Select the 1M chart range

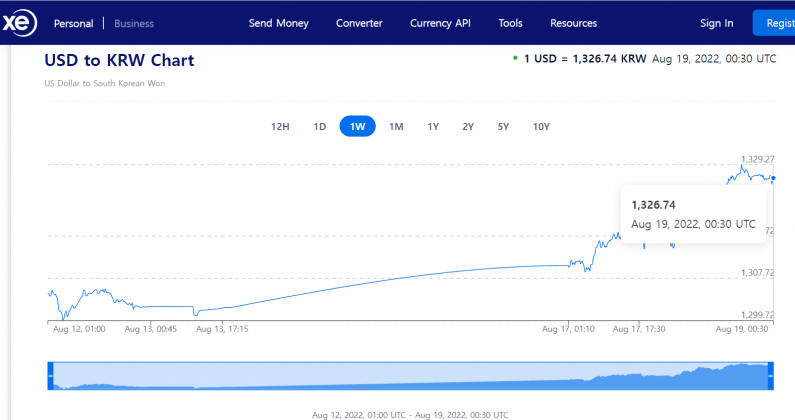click(396, 126)
